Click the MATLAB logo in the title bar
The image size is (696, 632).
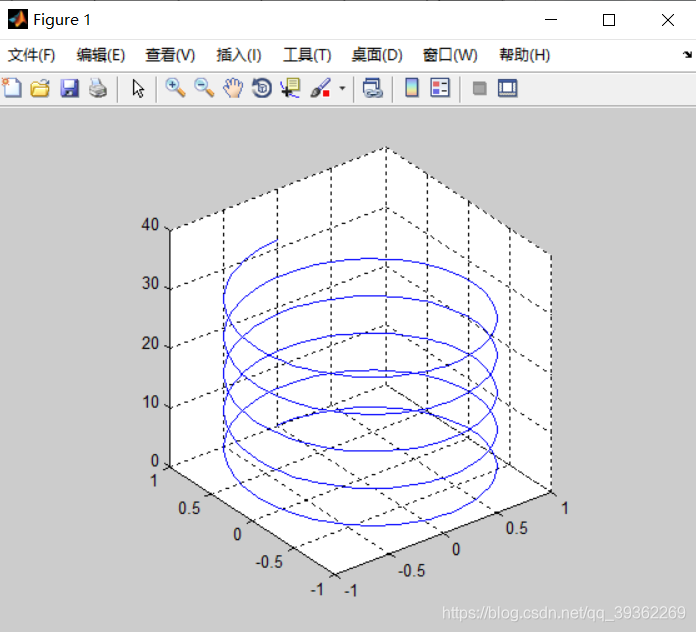[18, 20]
